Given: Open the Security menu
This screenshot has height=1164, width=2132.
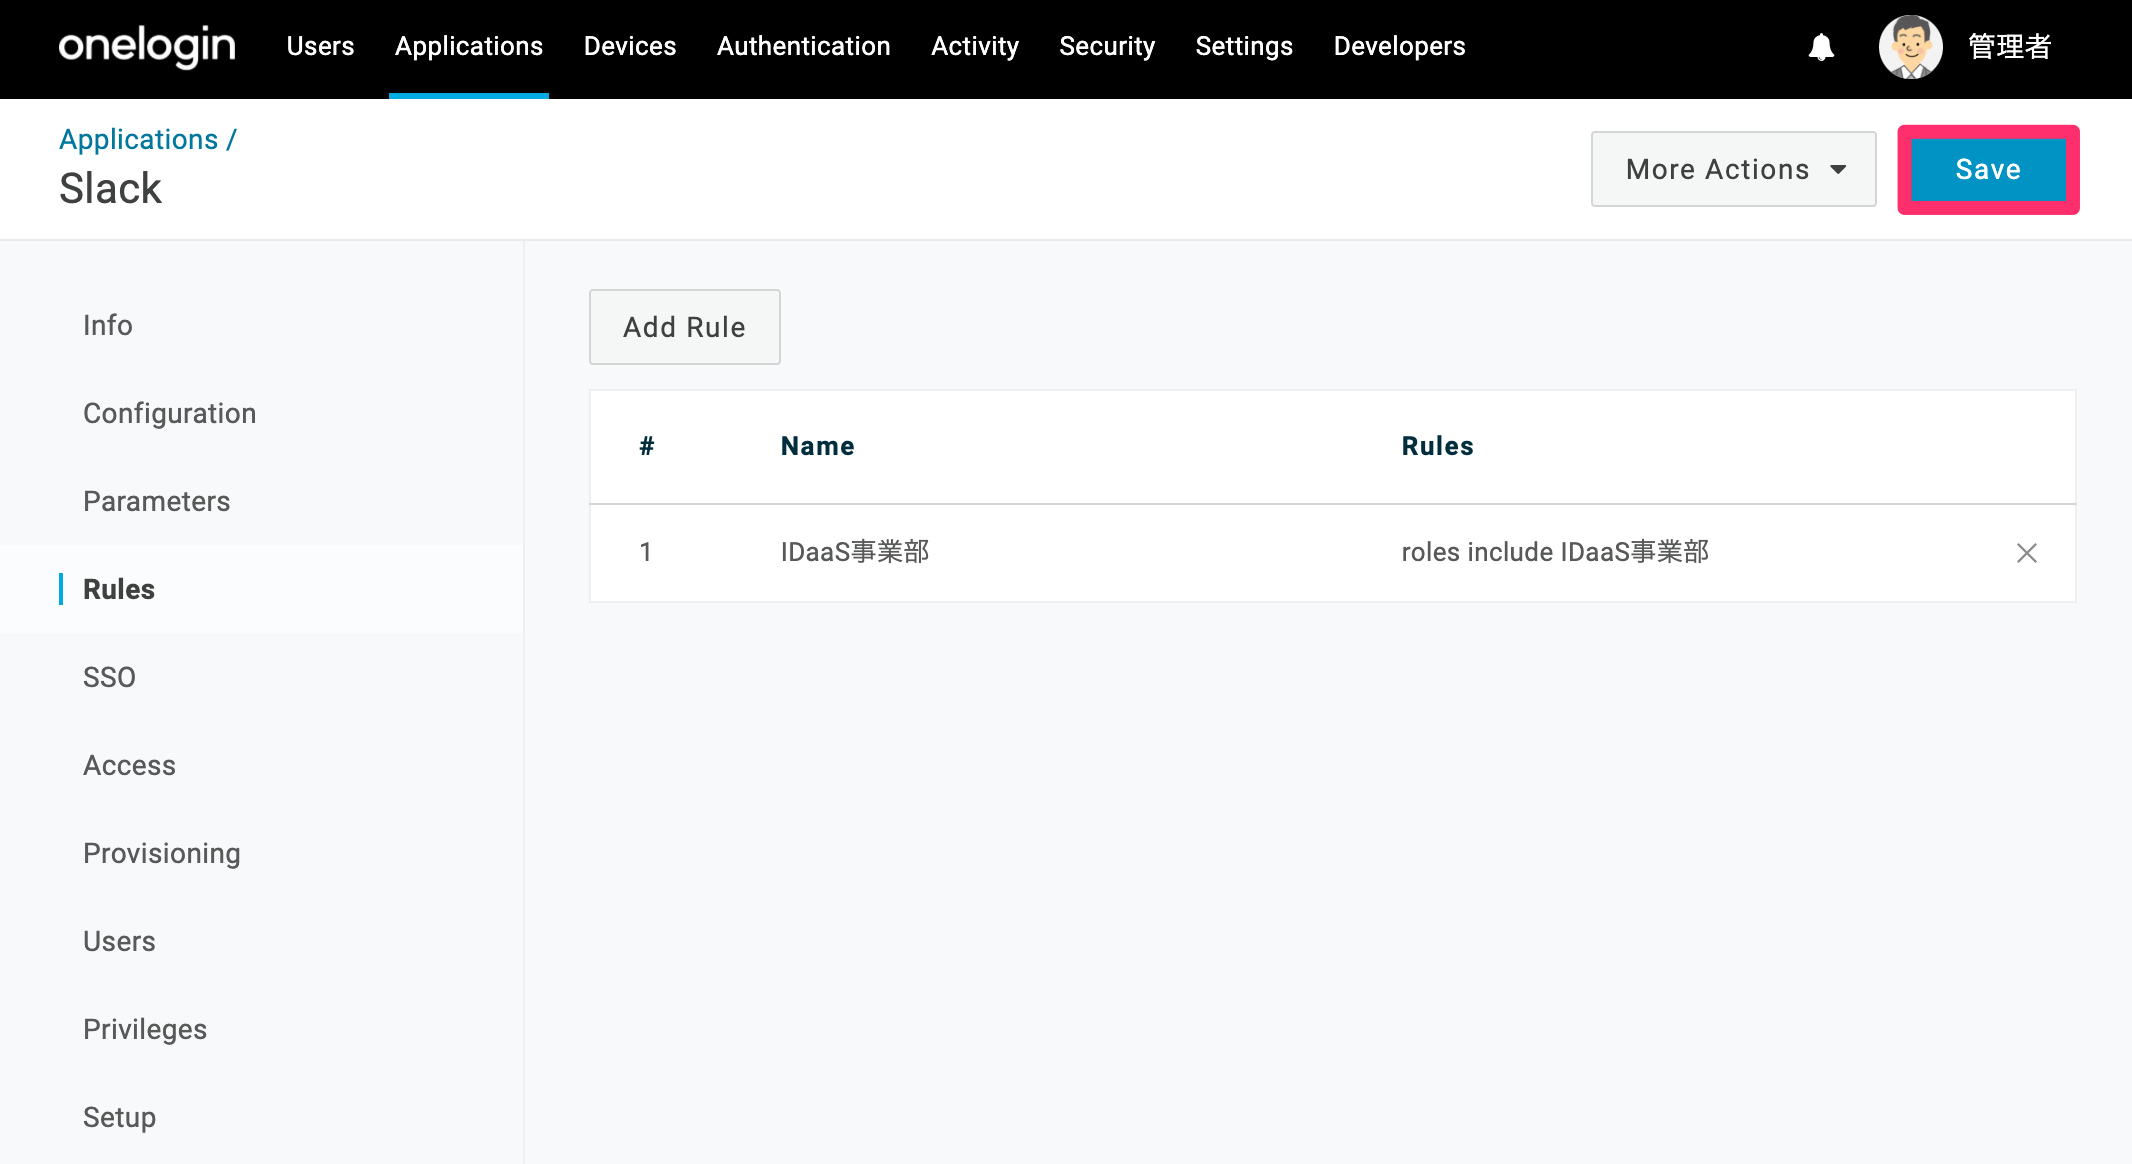Looking at the screenshot, I should click(1107, 46).
